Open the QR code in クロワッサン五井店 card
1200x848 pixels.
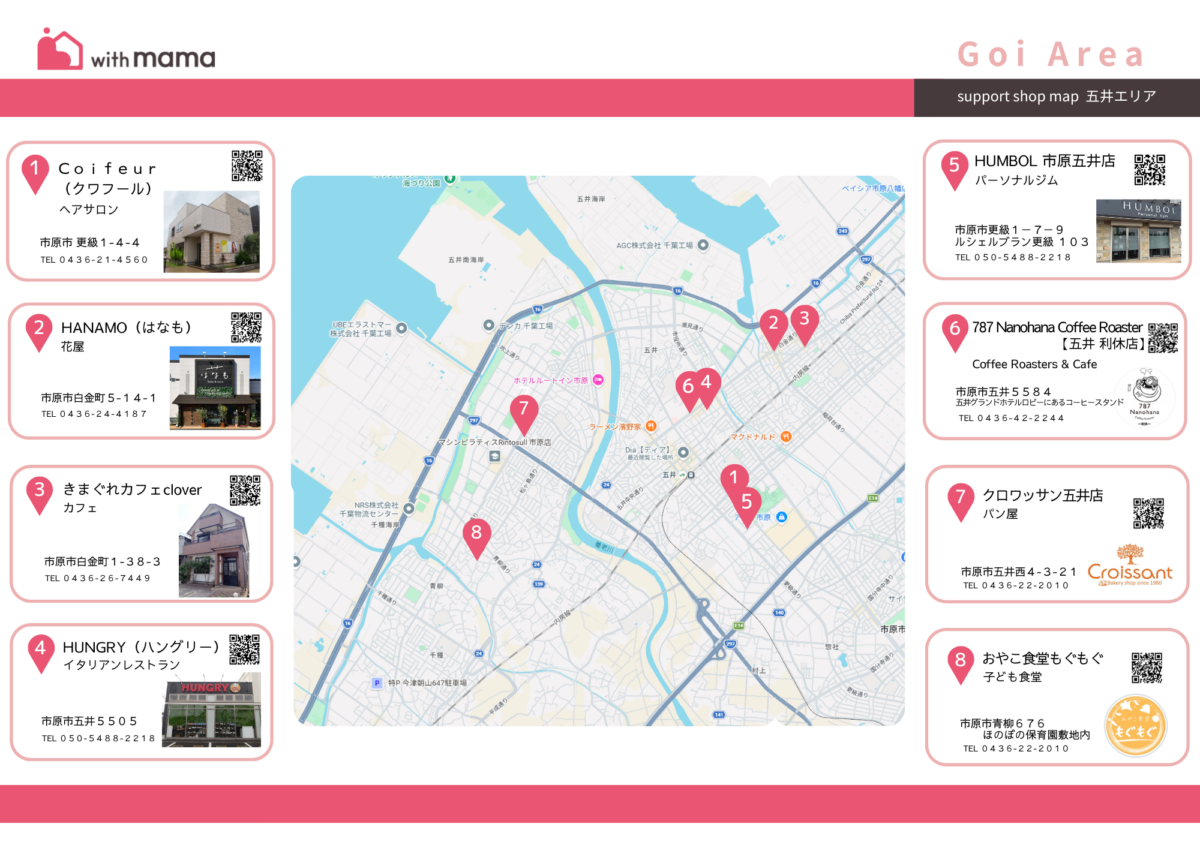tap(1148, 512)
